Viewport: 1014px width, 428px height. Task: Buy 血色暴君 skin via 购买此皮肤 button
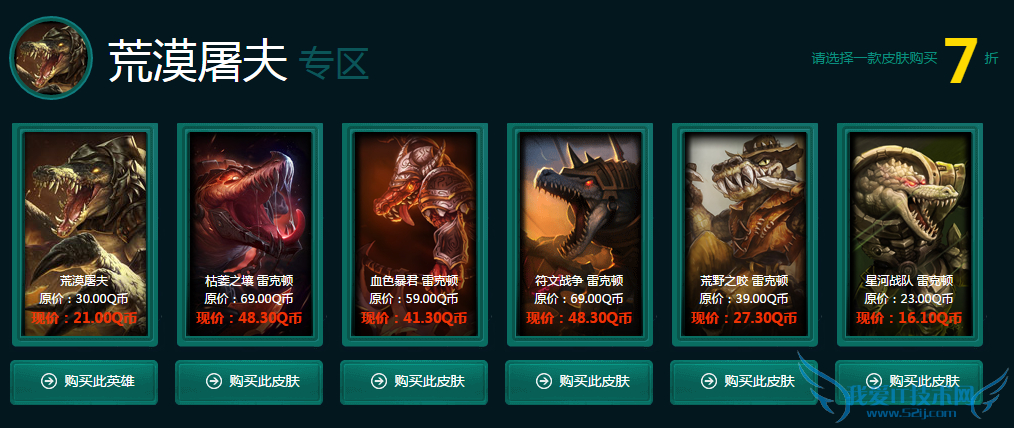[414, 382]
